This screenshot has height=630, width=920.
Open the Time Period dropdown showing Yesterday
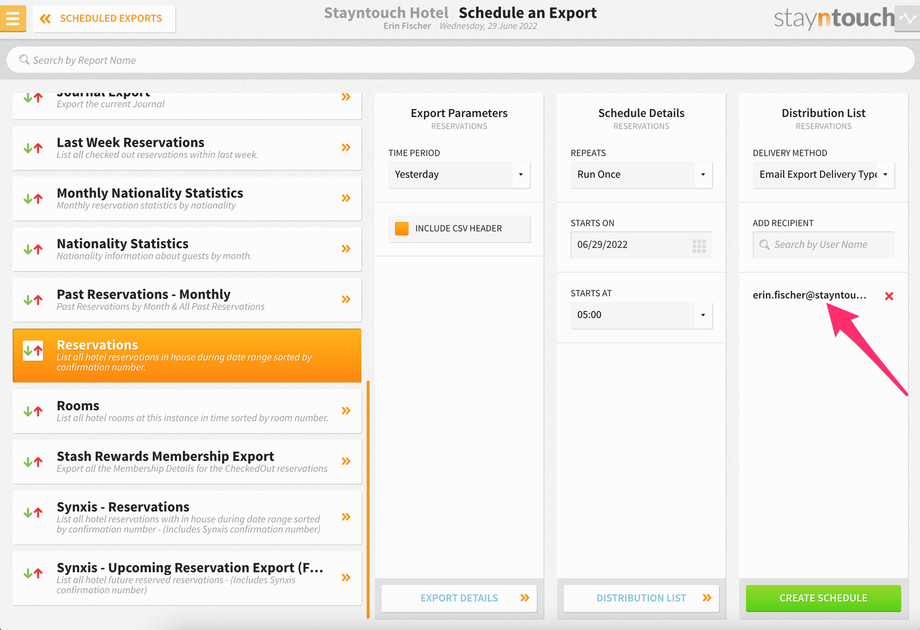[459, 174]
